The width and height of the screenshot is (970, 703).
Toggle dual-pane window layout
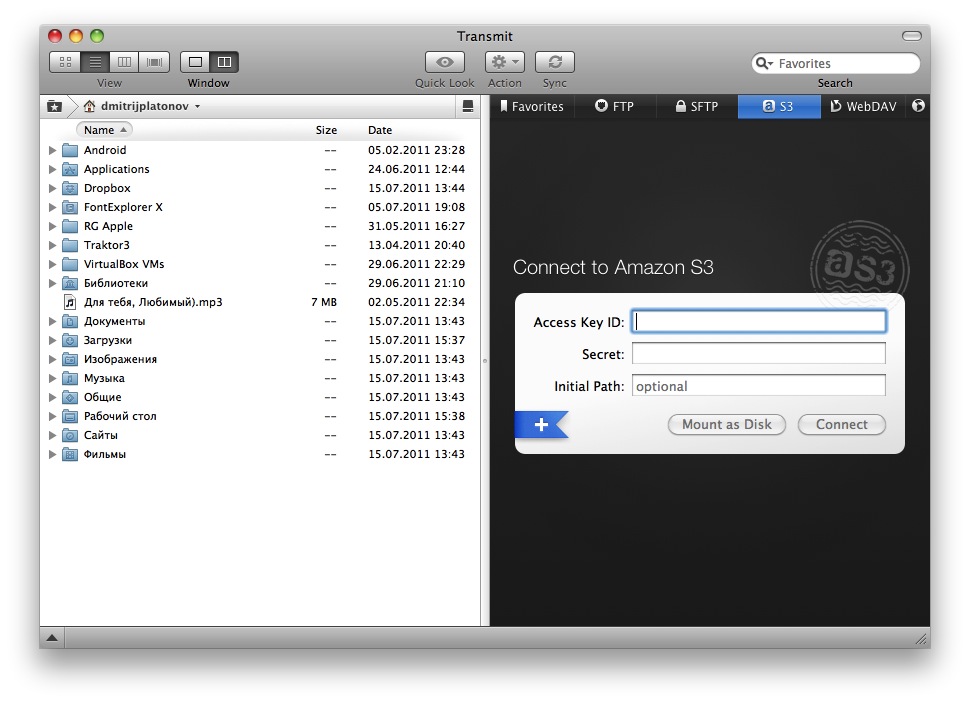224,62
